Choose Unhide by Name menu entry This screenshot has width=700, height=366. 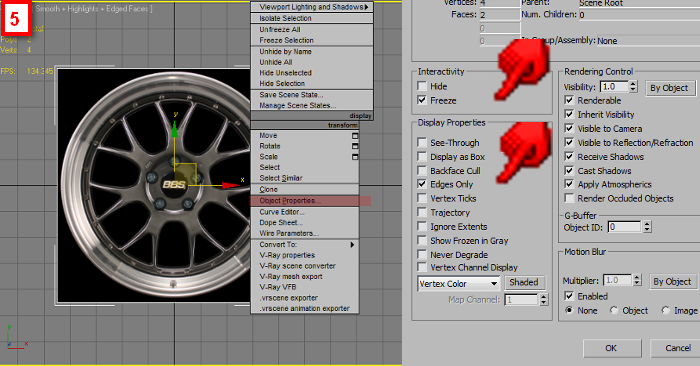coord(312,51)
